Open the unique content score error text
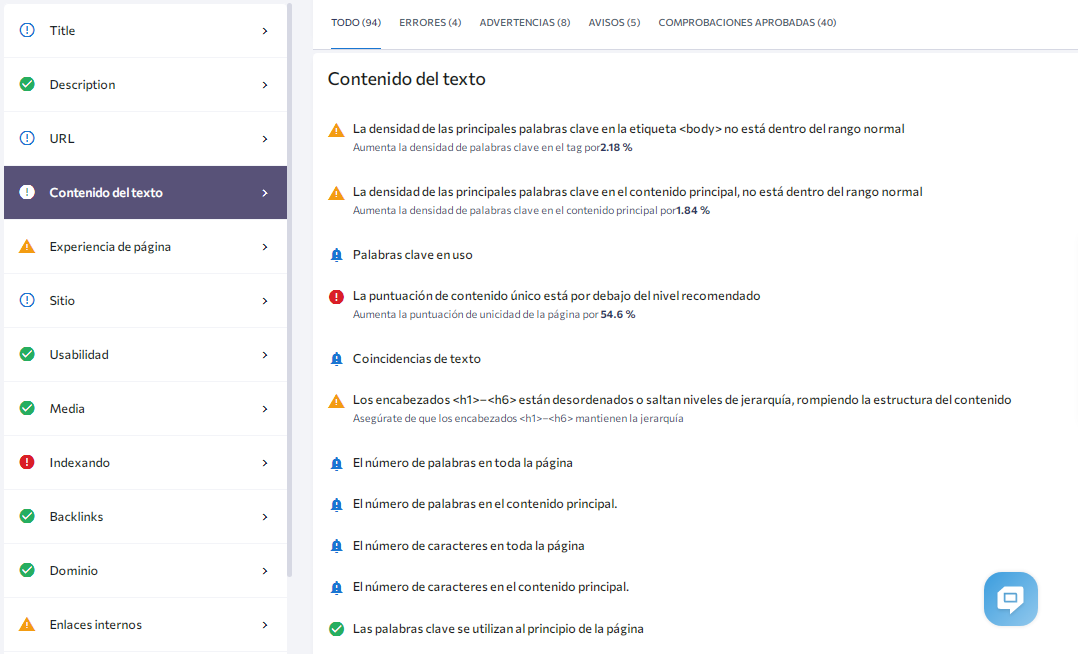 tap(556, 296)
